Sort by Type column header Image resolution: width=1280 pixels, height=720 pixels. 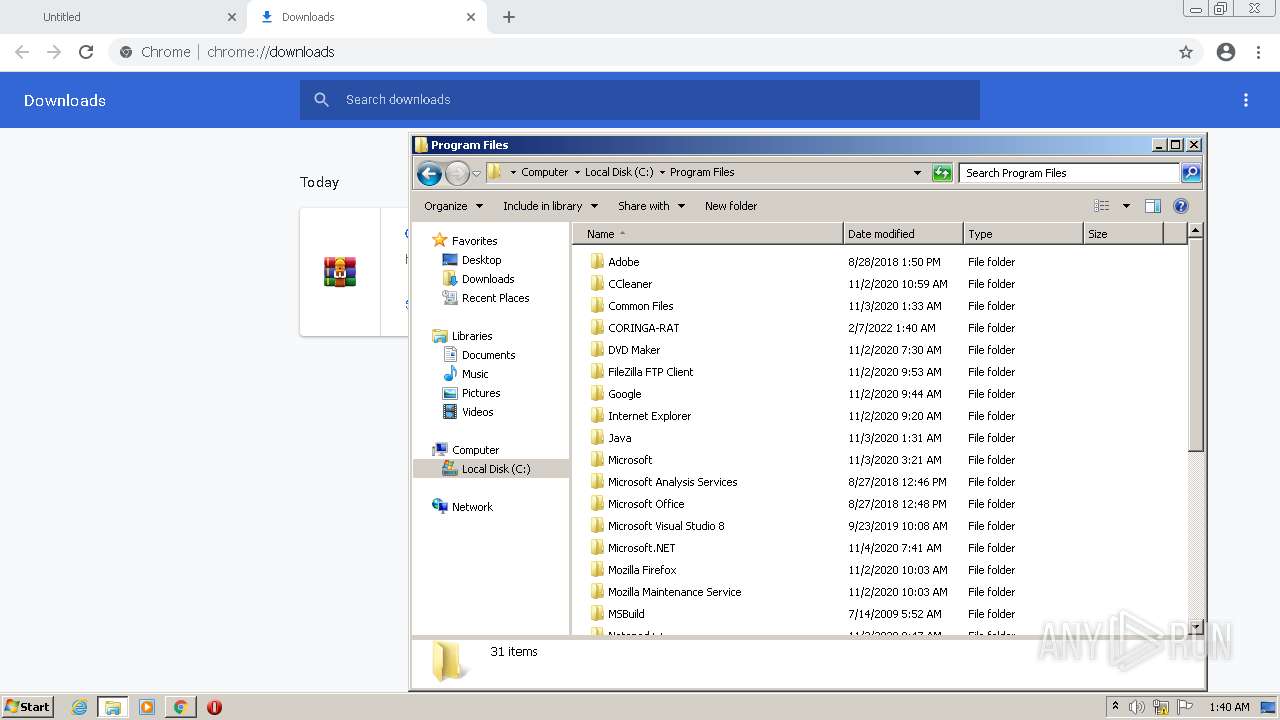tap(1023, 234)
